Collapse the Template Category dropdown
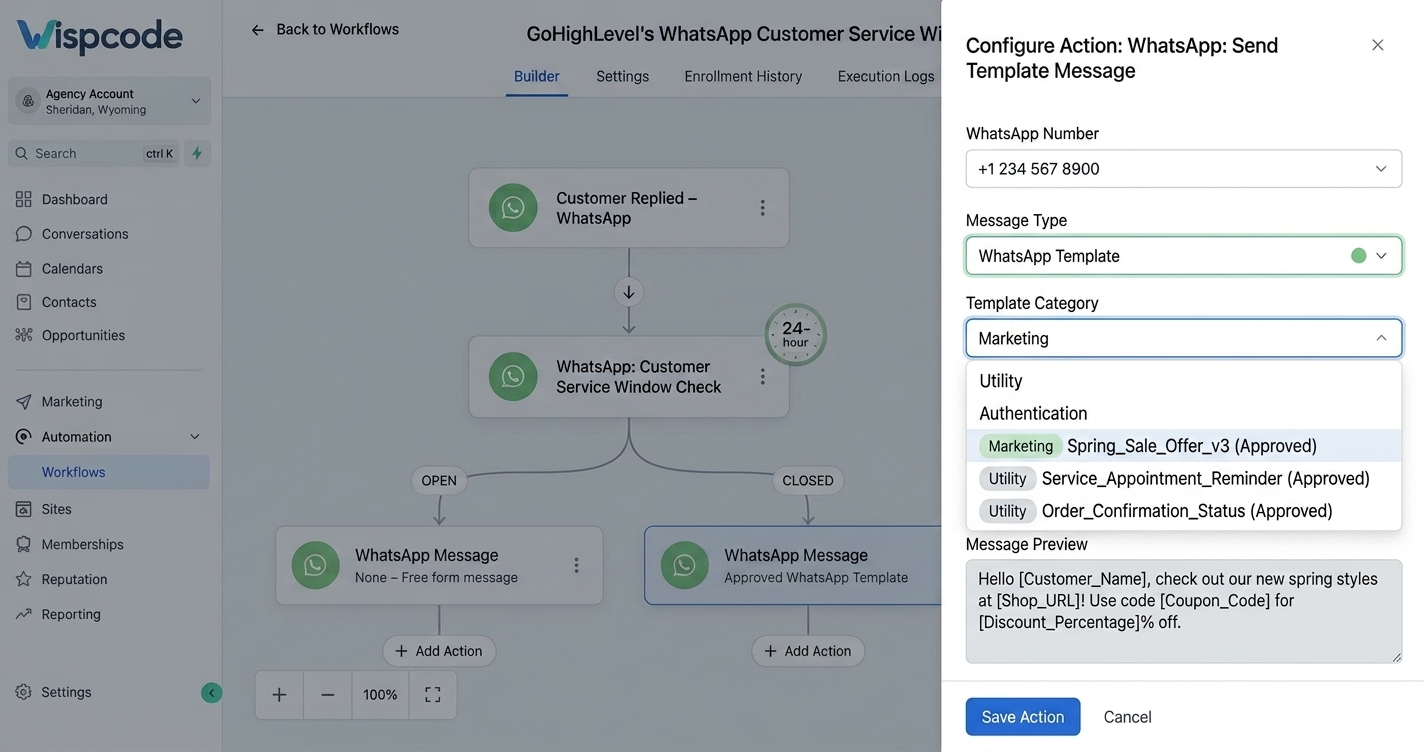 1184,338
